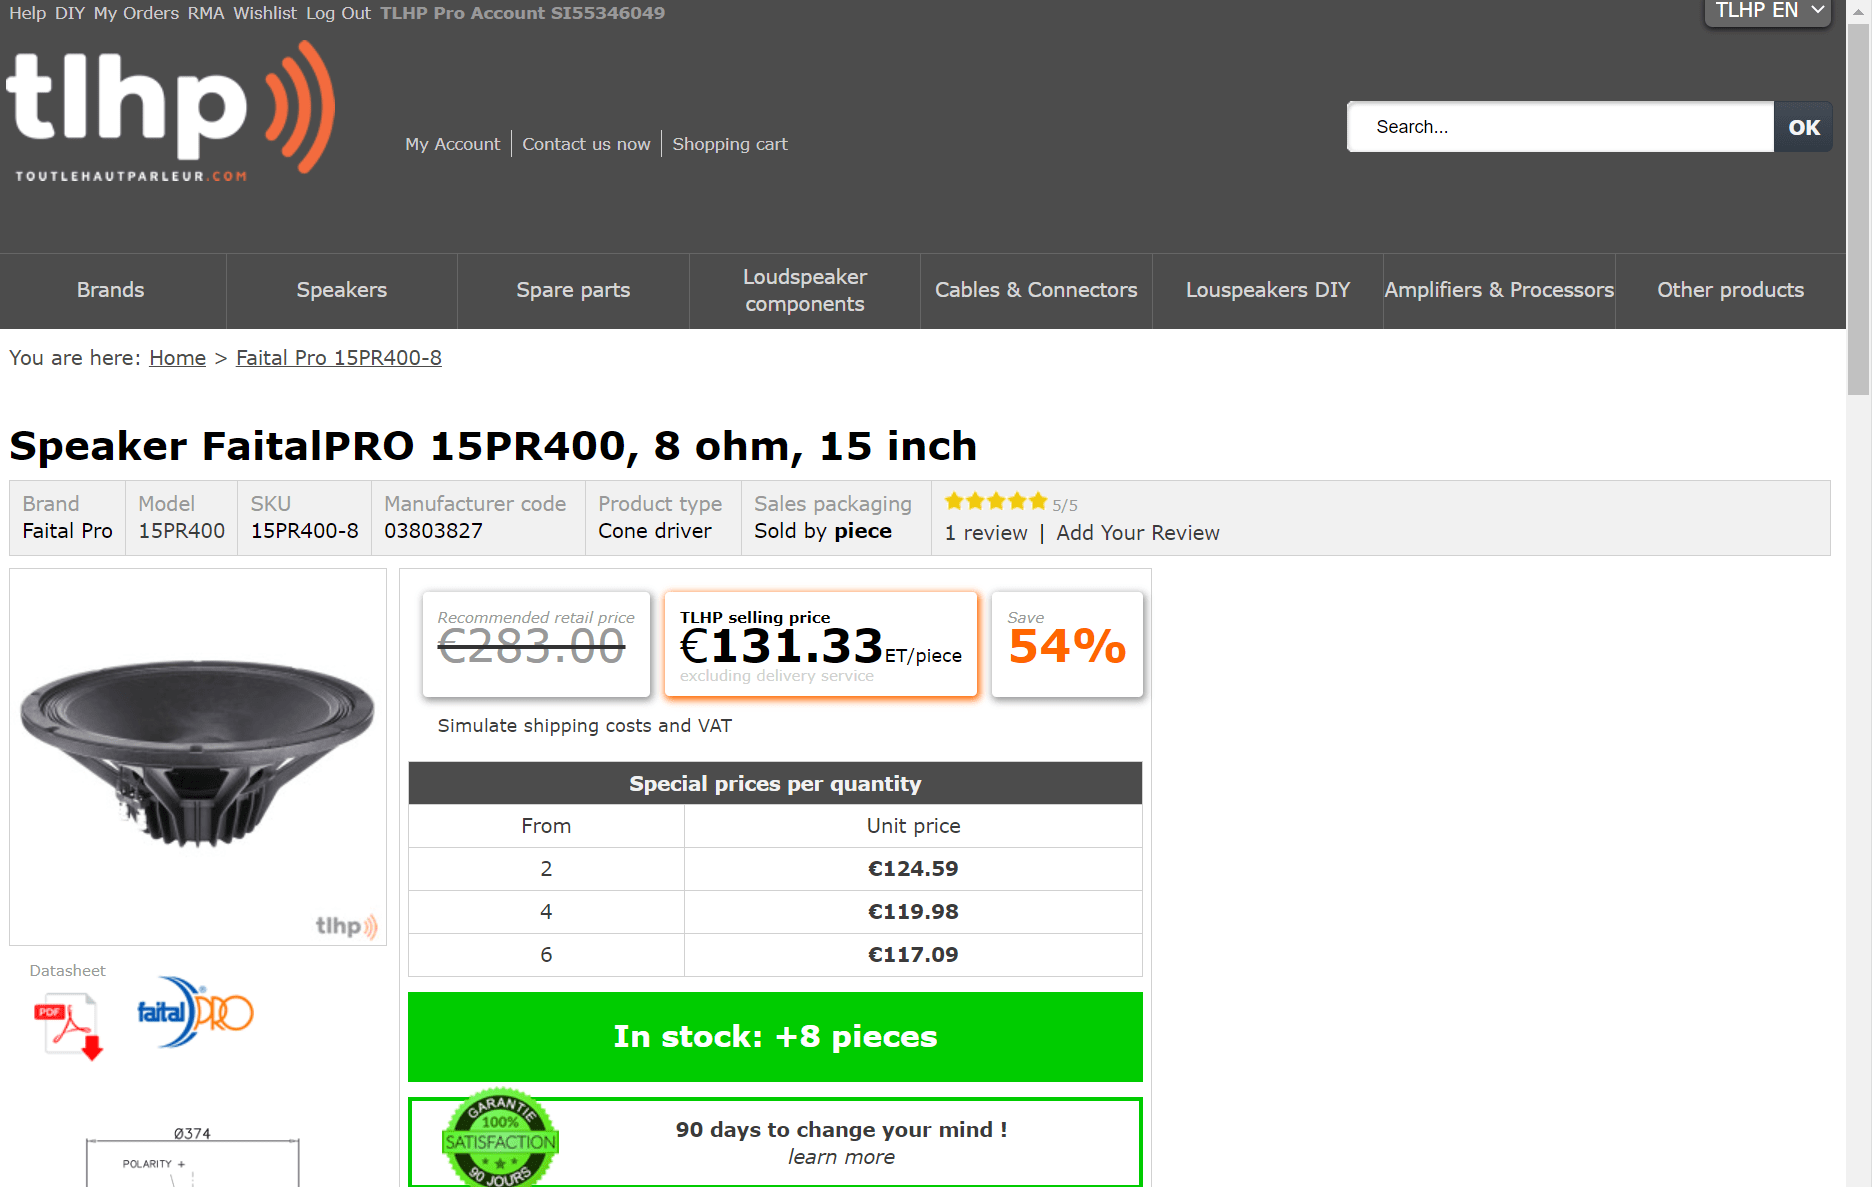
Task: Click the OK search button
Action: 1804,127
